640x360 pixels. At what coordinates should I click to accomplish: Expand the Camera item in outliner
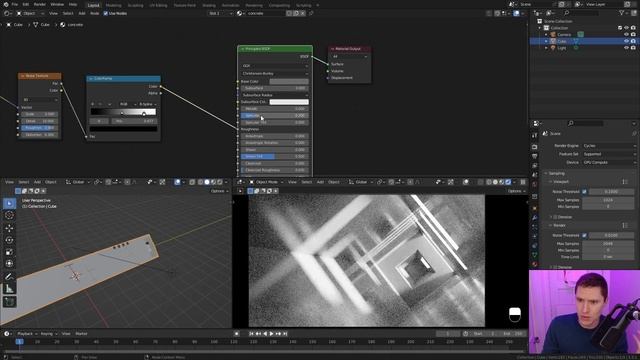(546, 35)
